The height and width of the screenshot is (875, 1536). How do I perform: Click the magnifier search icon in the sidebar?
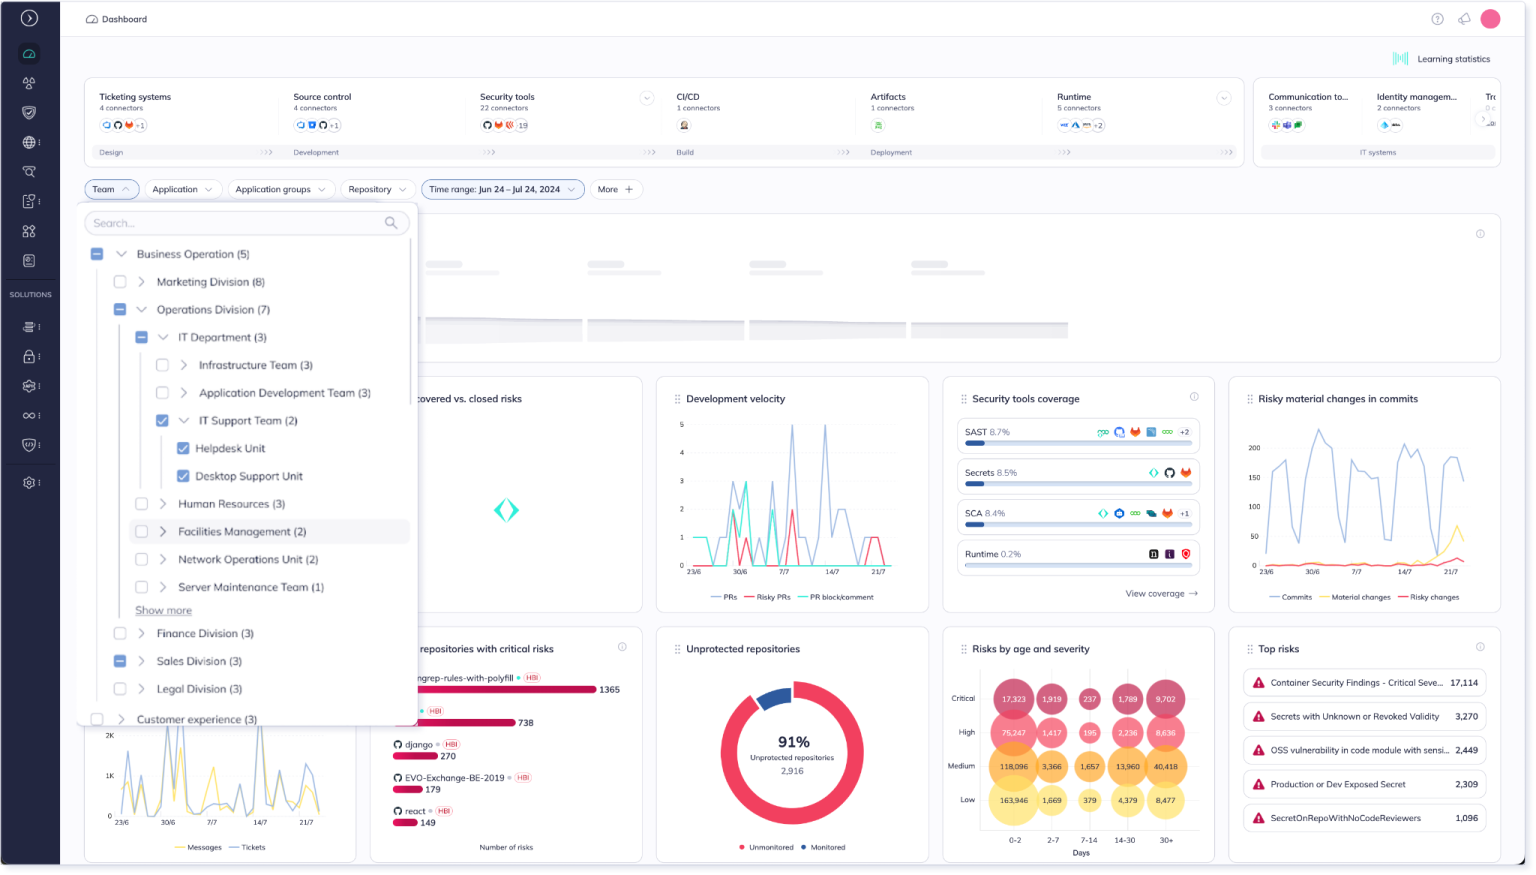tap(29, 171)
